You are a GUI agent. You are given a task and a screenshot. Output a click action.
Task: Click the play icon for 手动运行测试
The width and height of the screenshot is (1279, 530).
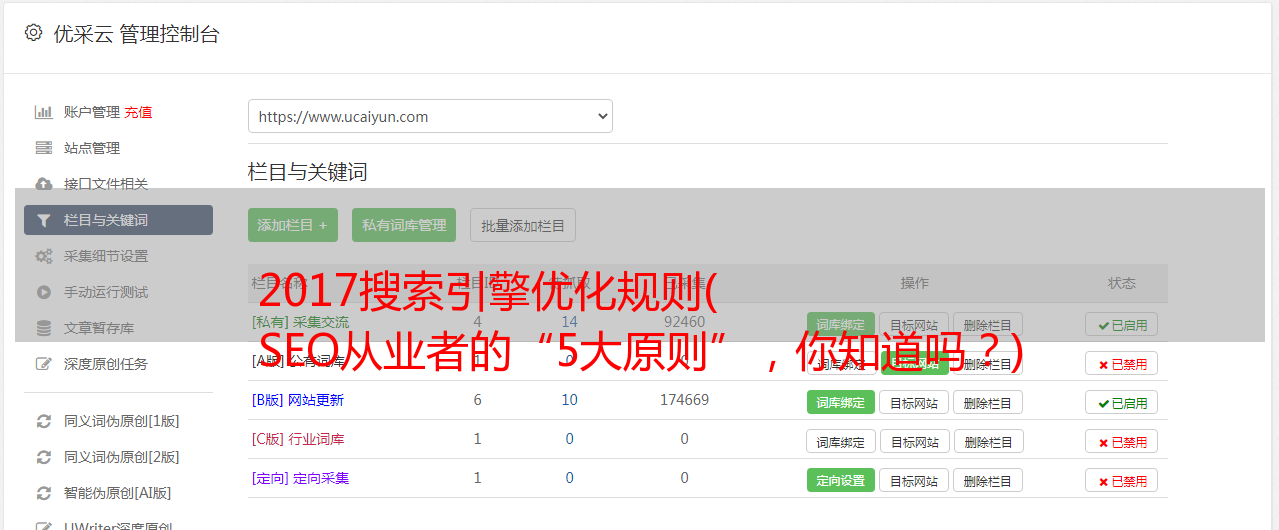tap(44, 292)
